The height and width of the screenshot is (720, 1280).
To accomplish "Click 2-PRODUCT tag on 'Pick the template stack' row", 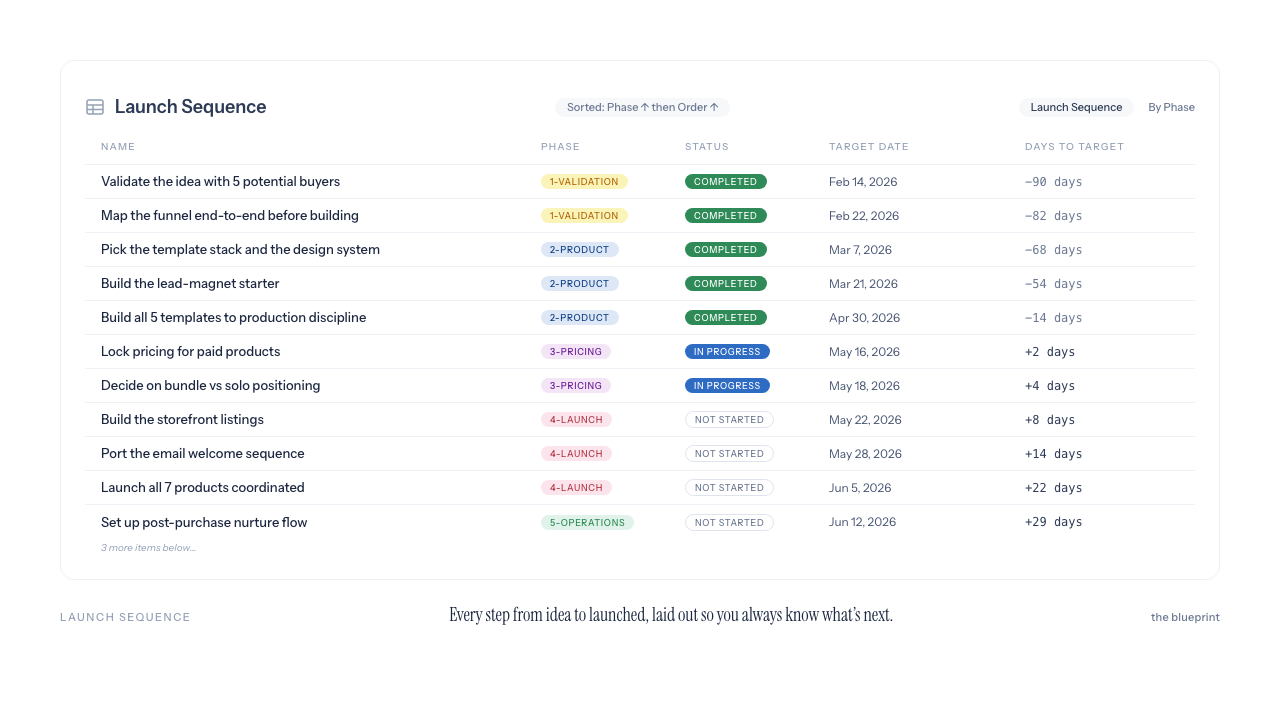I will [x=580, y=250].
